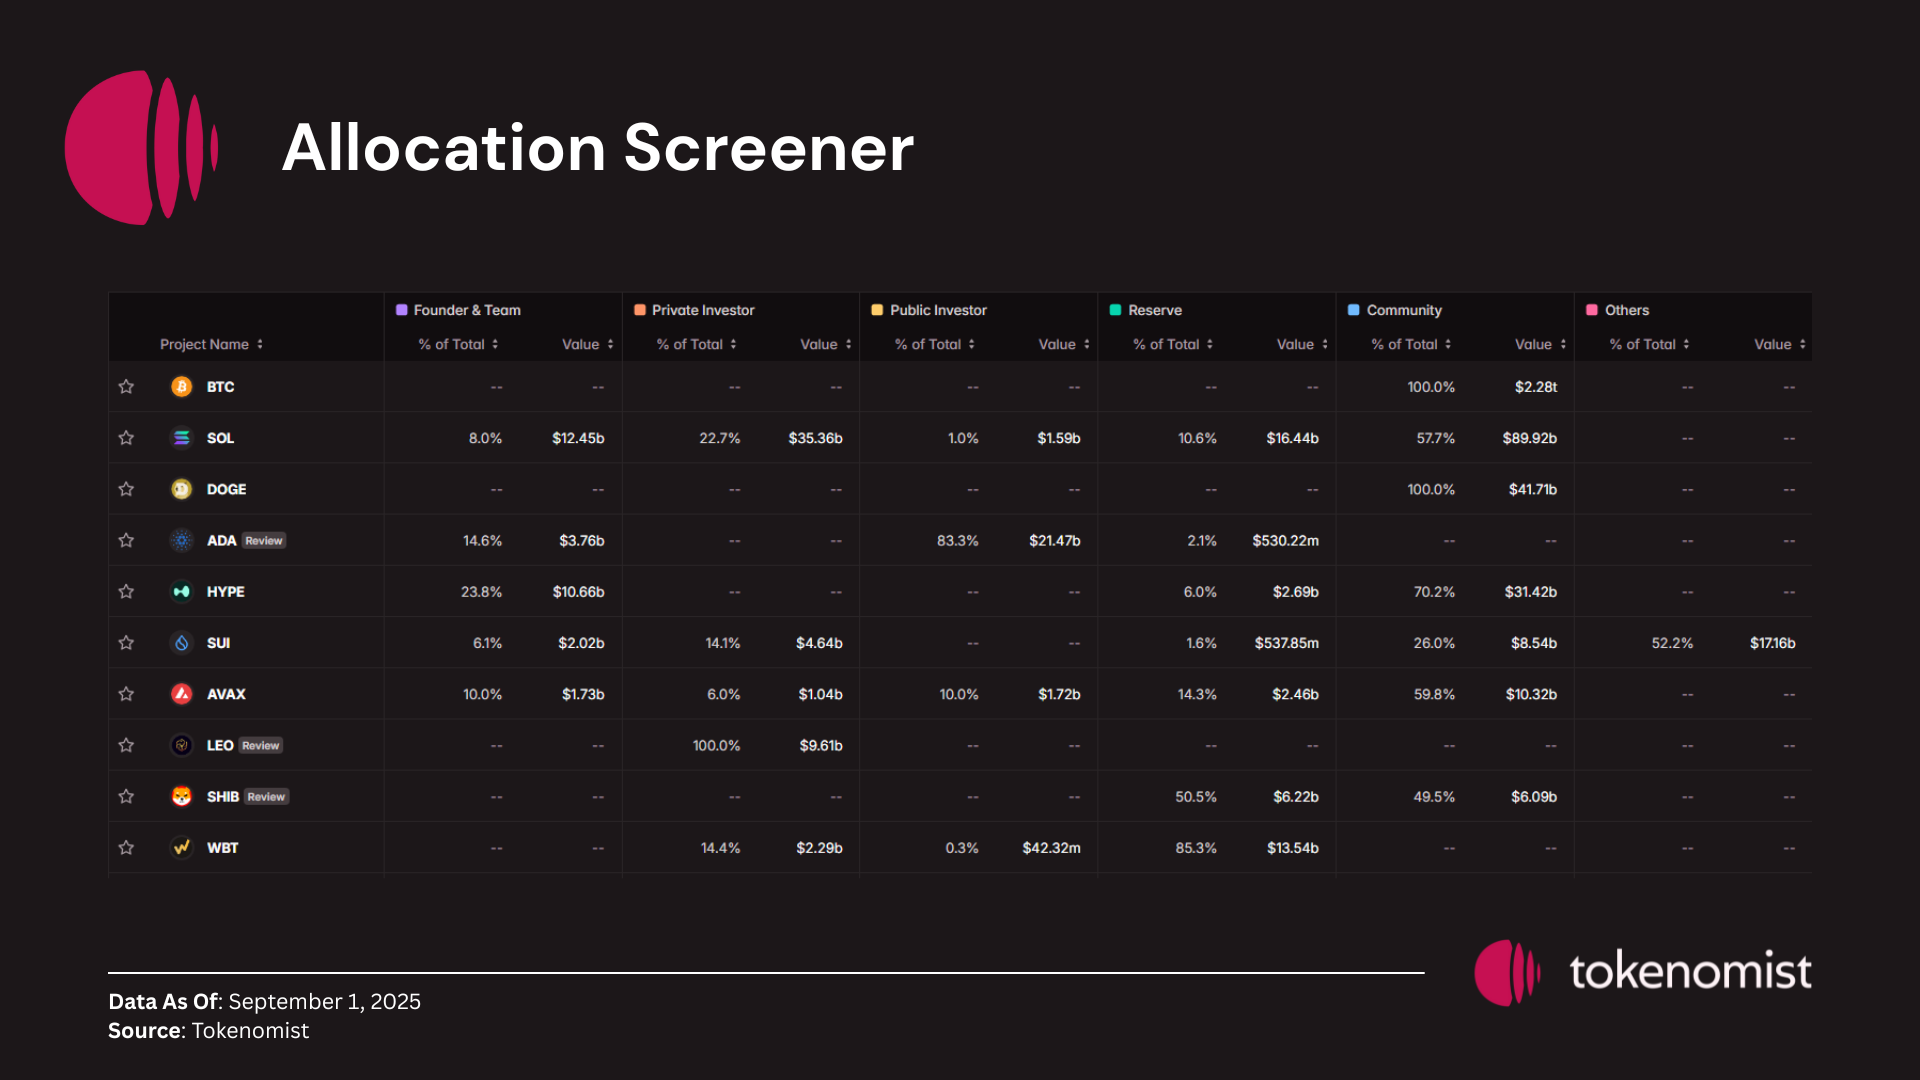The image size is (1920, 1080).
Task: Select the Private Investor column group header
Action: tap(702, 310)
